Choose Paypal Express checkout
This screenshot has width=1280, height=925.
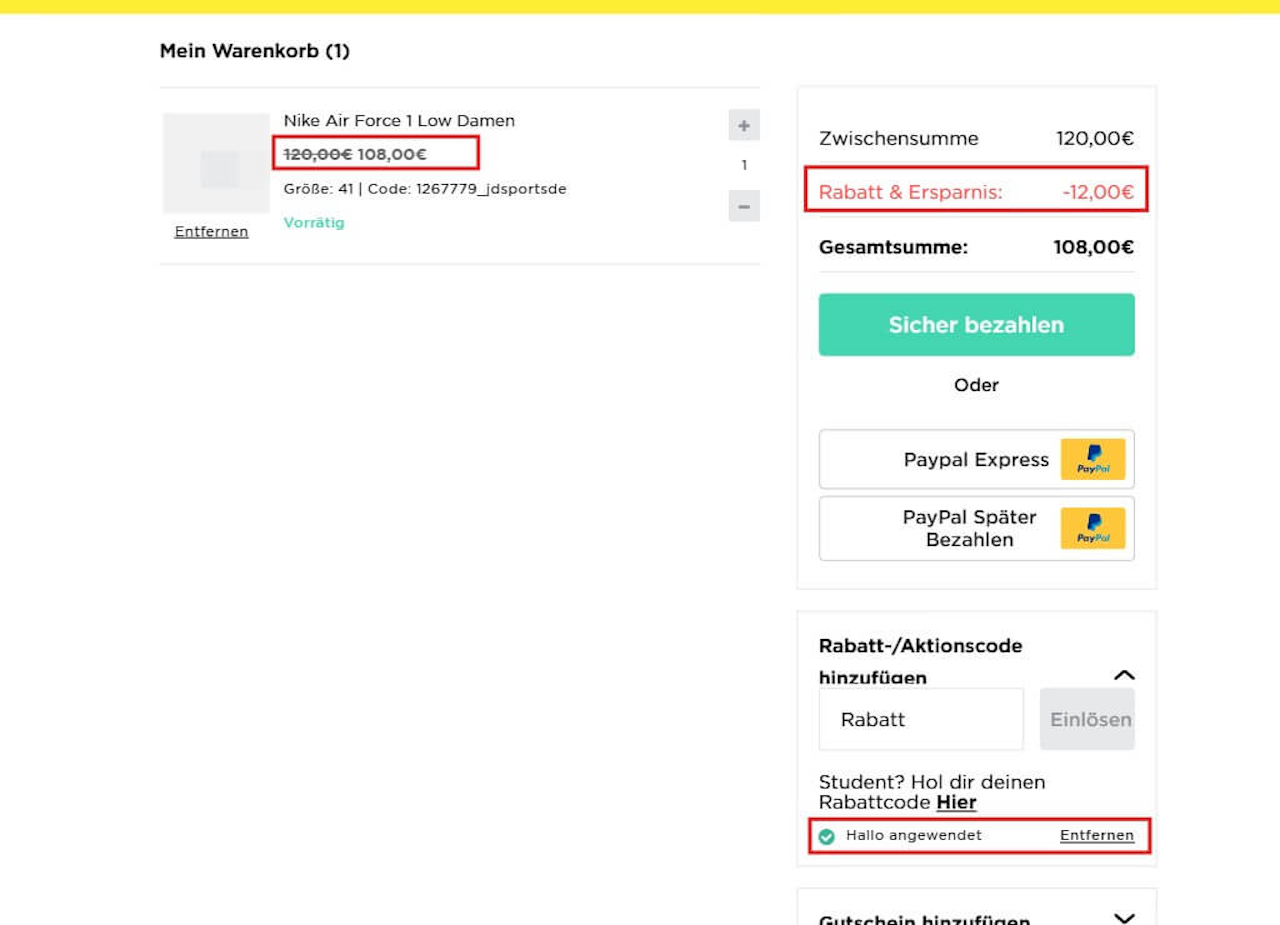click(x=976, y=460)
